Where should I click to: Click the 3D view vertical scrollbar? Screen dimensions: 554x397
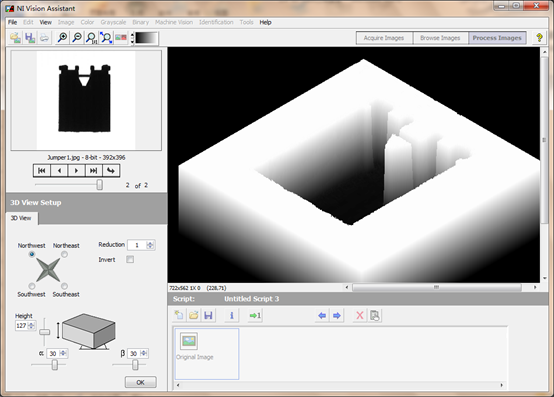544,140
